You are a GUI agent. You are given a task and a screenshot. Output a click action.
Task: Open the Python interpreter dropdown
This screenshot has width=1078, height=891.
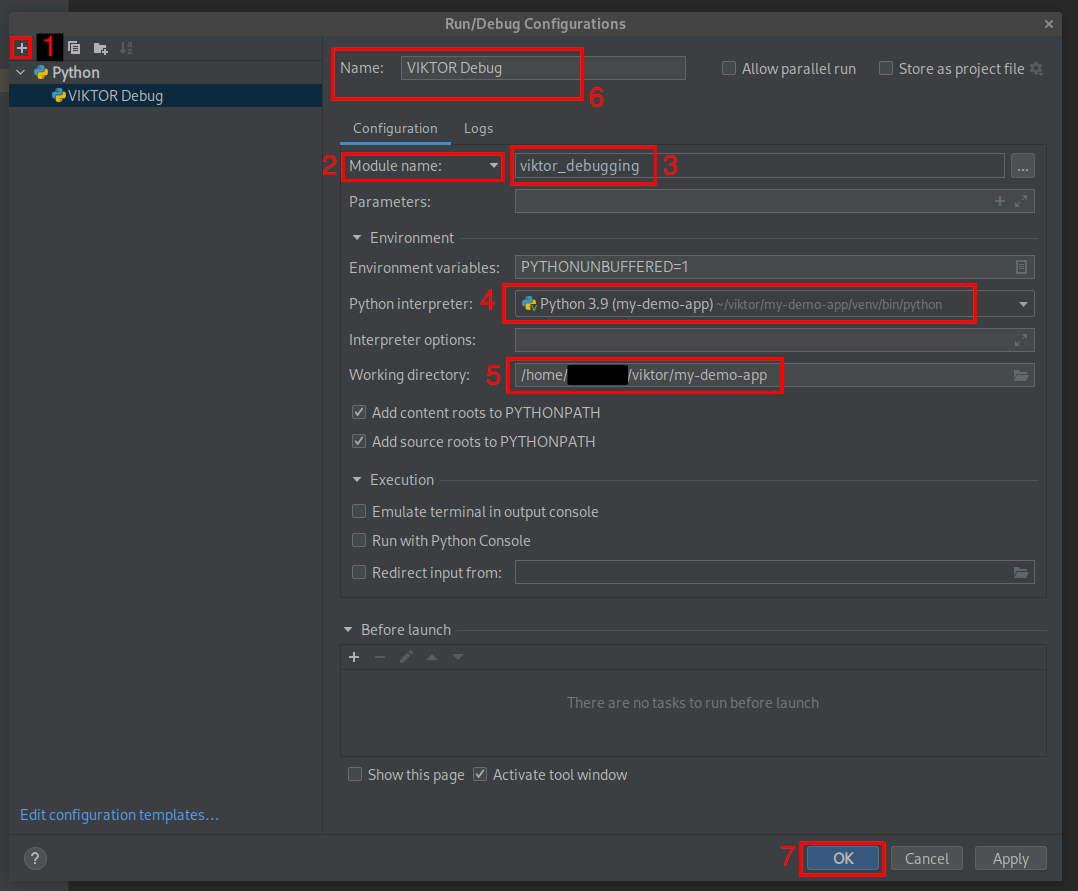(1023, 304)
